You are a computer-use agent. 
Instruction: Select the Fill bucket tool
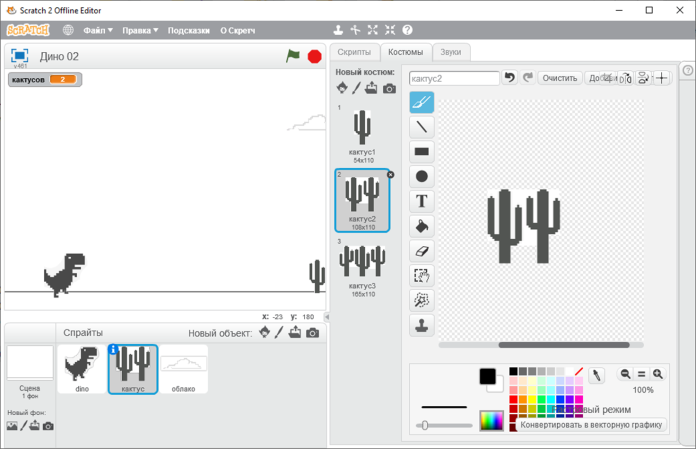tap(421, 226)
